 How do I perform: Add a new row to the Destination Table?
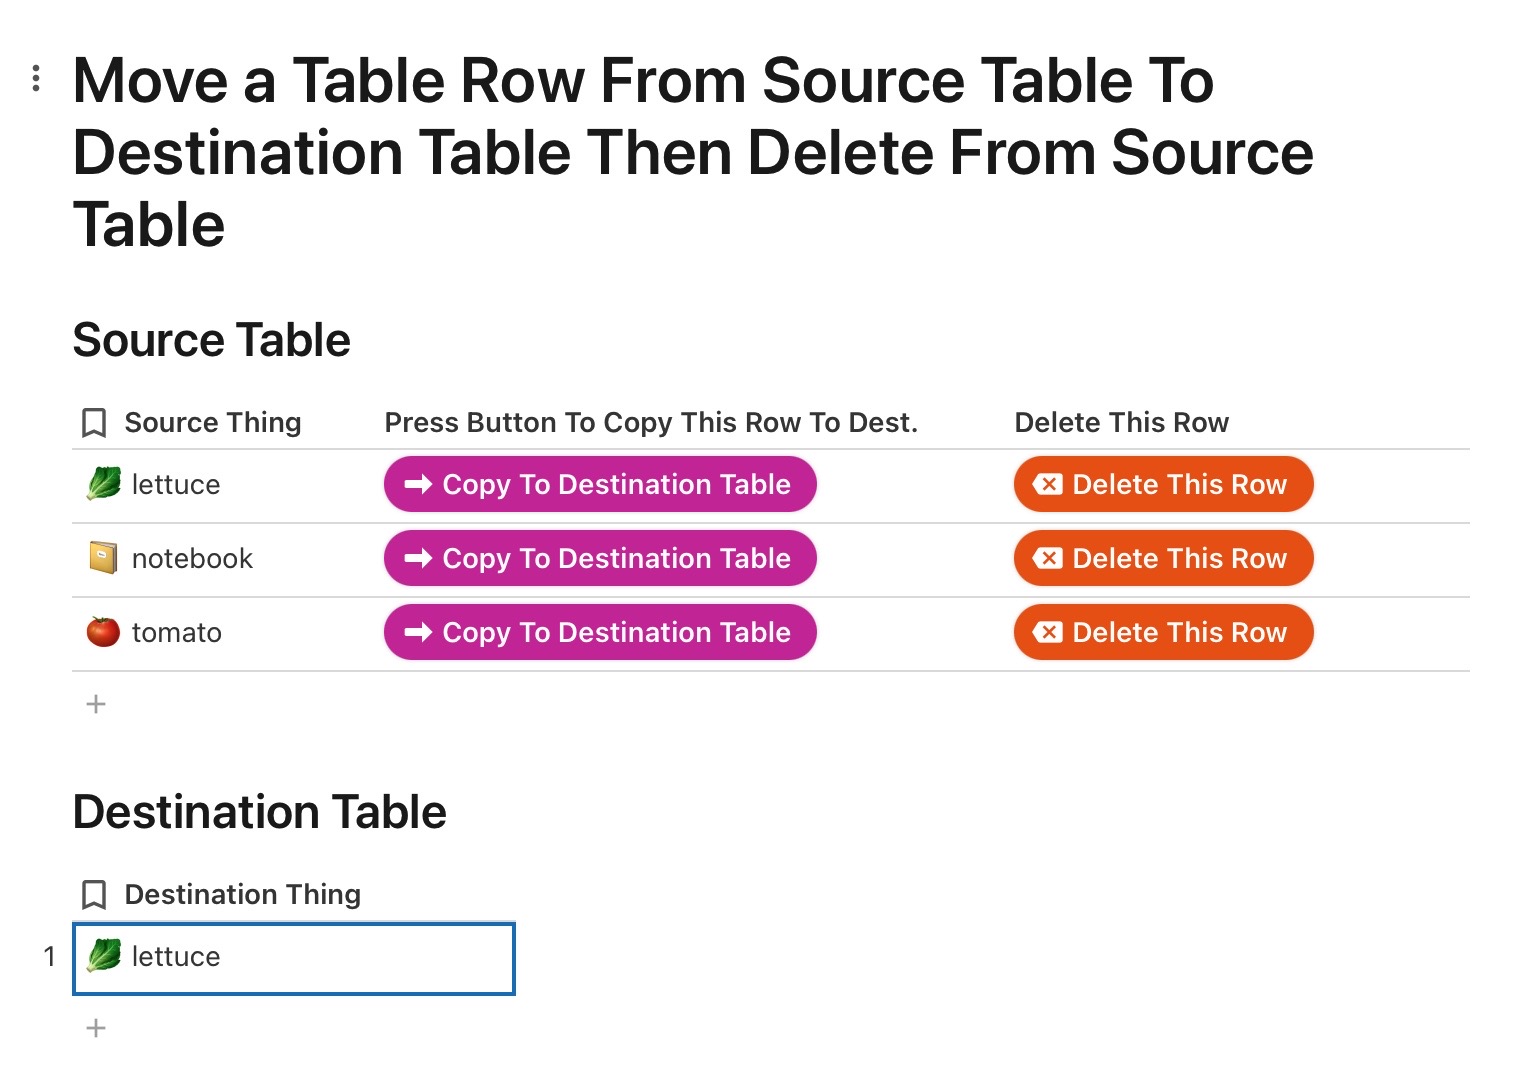click(x=96, y=1028)
